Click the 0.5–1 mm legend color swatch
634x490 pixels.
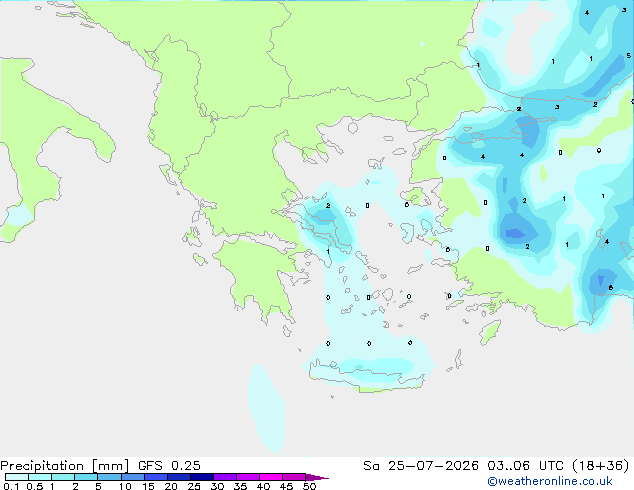pyautogui.click(x=40, y=477)
